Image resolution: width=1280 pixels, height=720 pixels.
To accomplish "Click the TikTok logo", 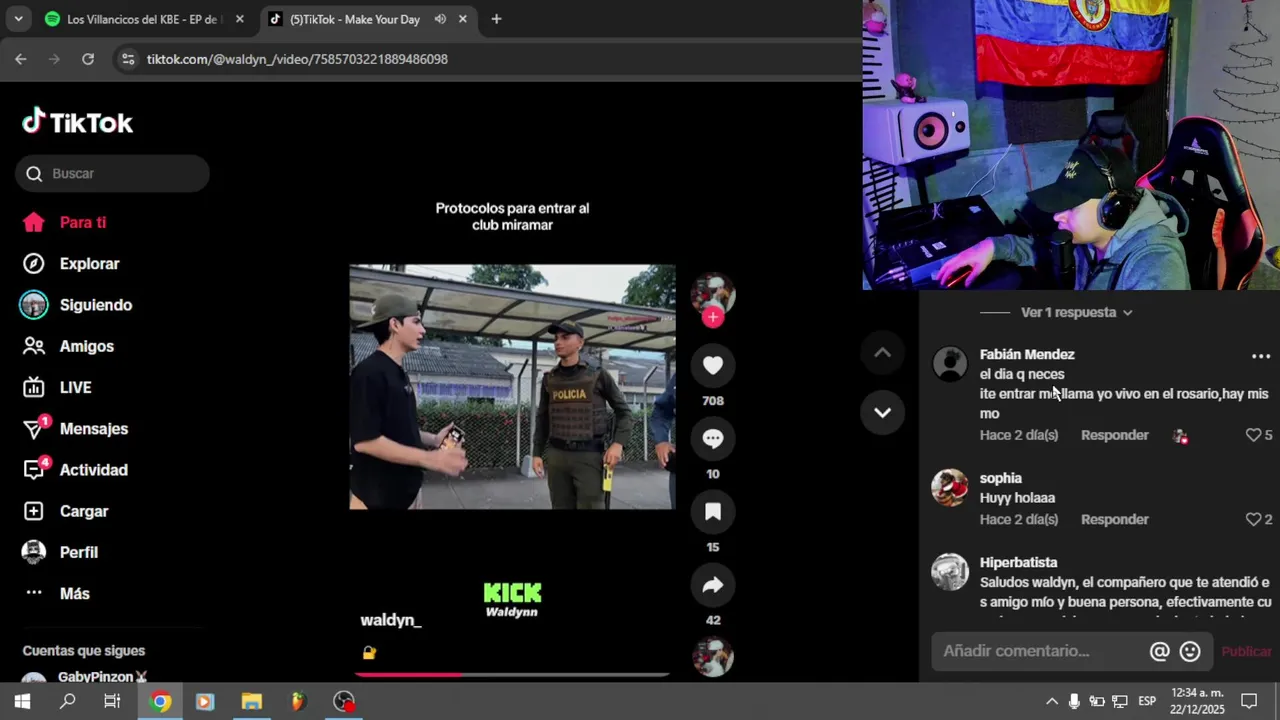I will tap(78, 122).
